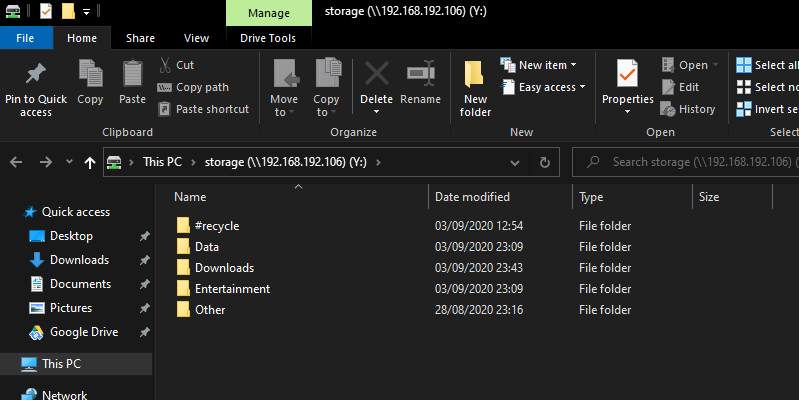This screenshot has height=400, width=799.
Task: Switch to the View ribbon tab
Action: [x=196, y=38]
